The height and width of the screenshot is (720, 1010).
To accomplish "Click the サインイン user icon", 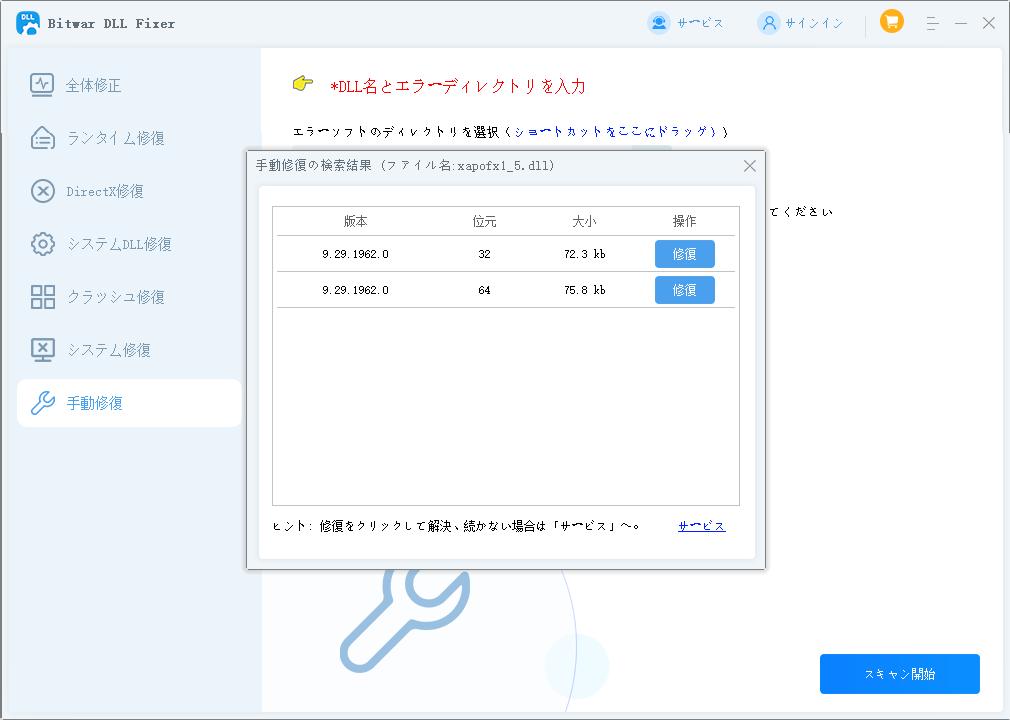I will coord(768,23).
